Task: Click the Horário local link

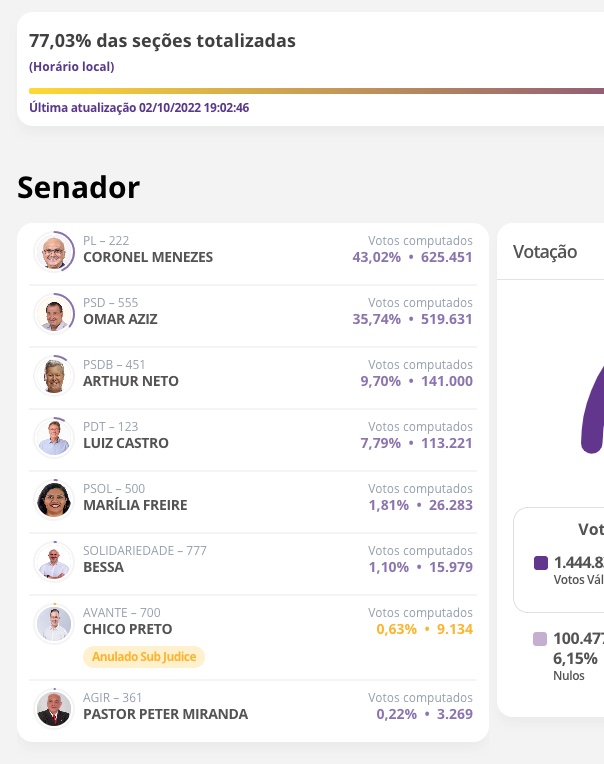Action: coord(72,67)
